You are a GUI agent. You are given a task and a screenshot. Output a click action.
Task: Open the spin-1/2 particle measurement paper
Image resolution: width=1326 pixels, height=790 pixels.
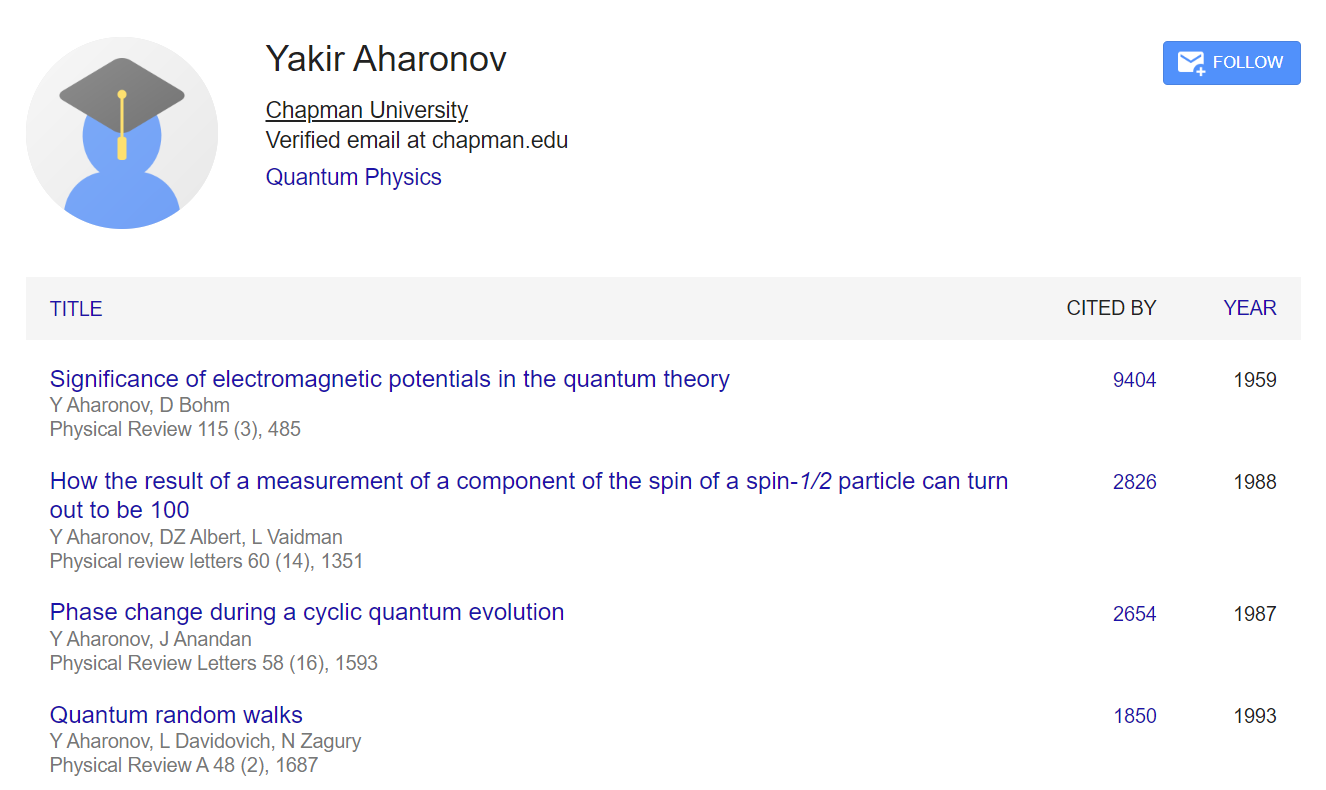pyautogui.click(x=528, y=482)
